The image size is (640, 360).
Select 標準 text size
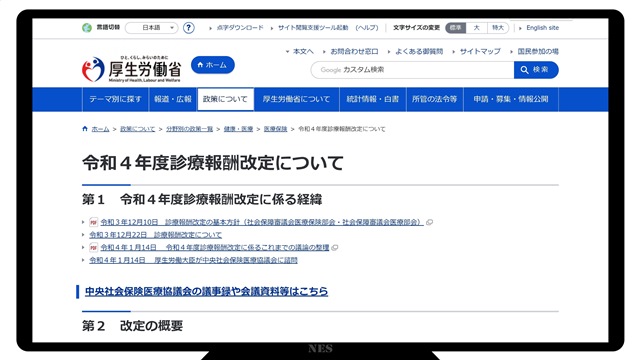click(456, 28)
